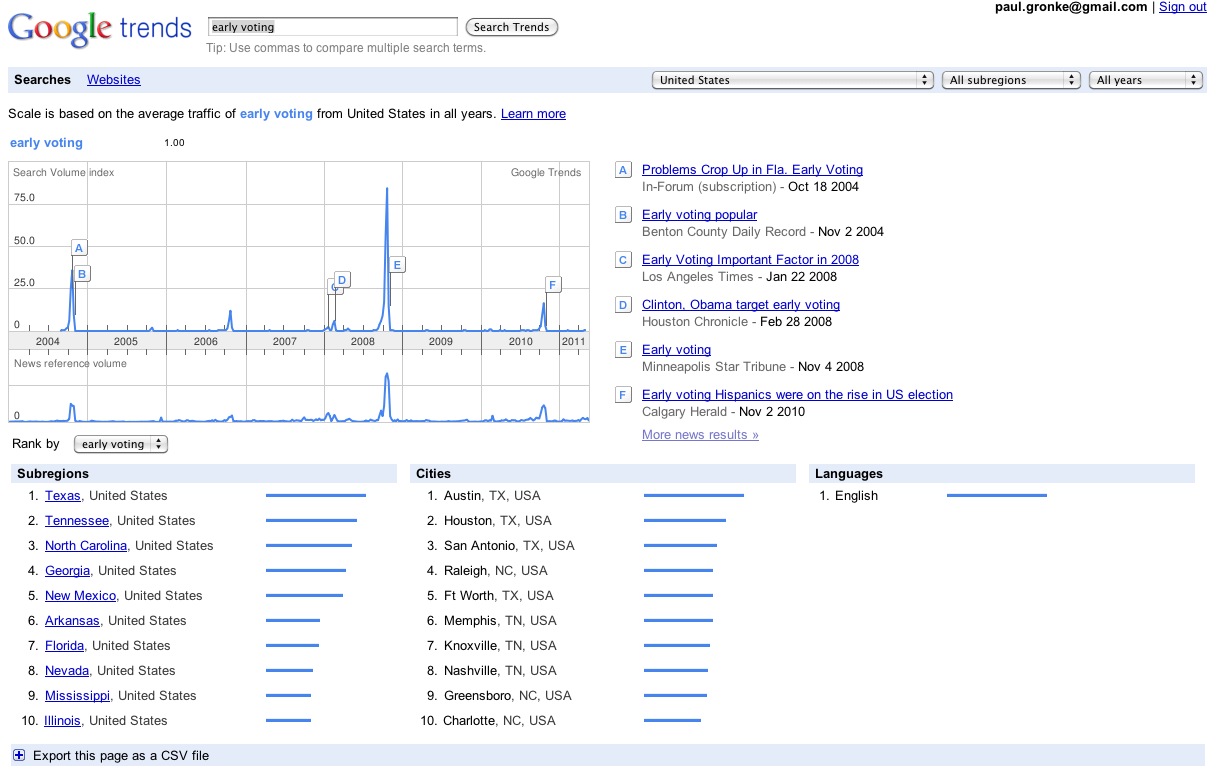The height and width of the screenshot is (780, 1212).
Task: Click the early voting search field
Action: click(332, 27)
